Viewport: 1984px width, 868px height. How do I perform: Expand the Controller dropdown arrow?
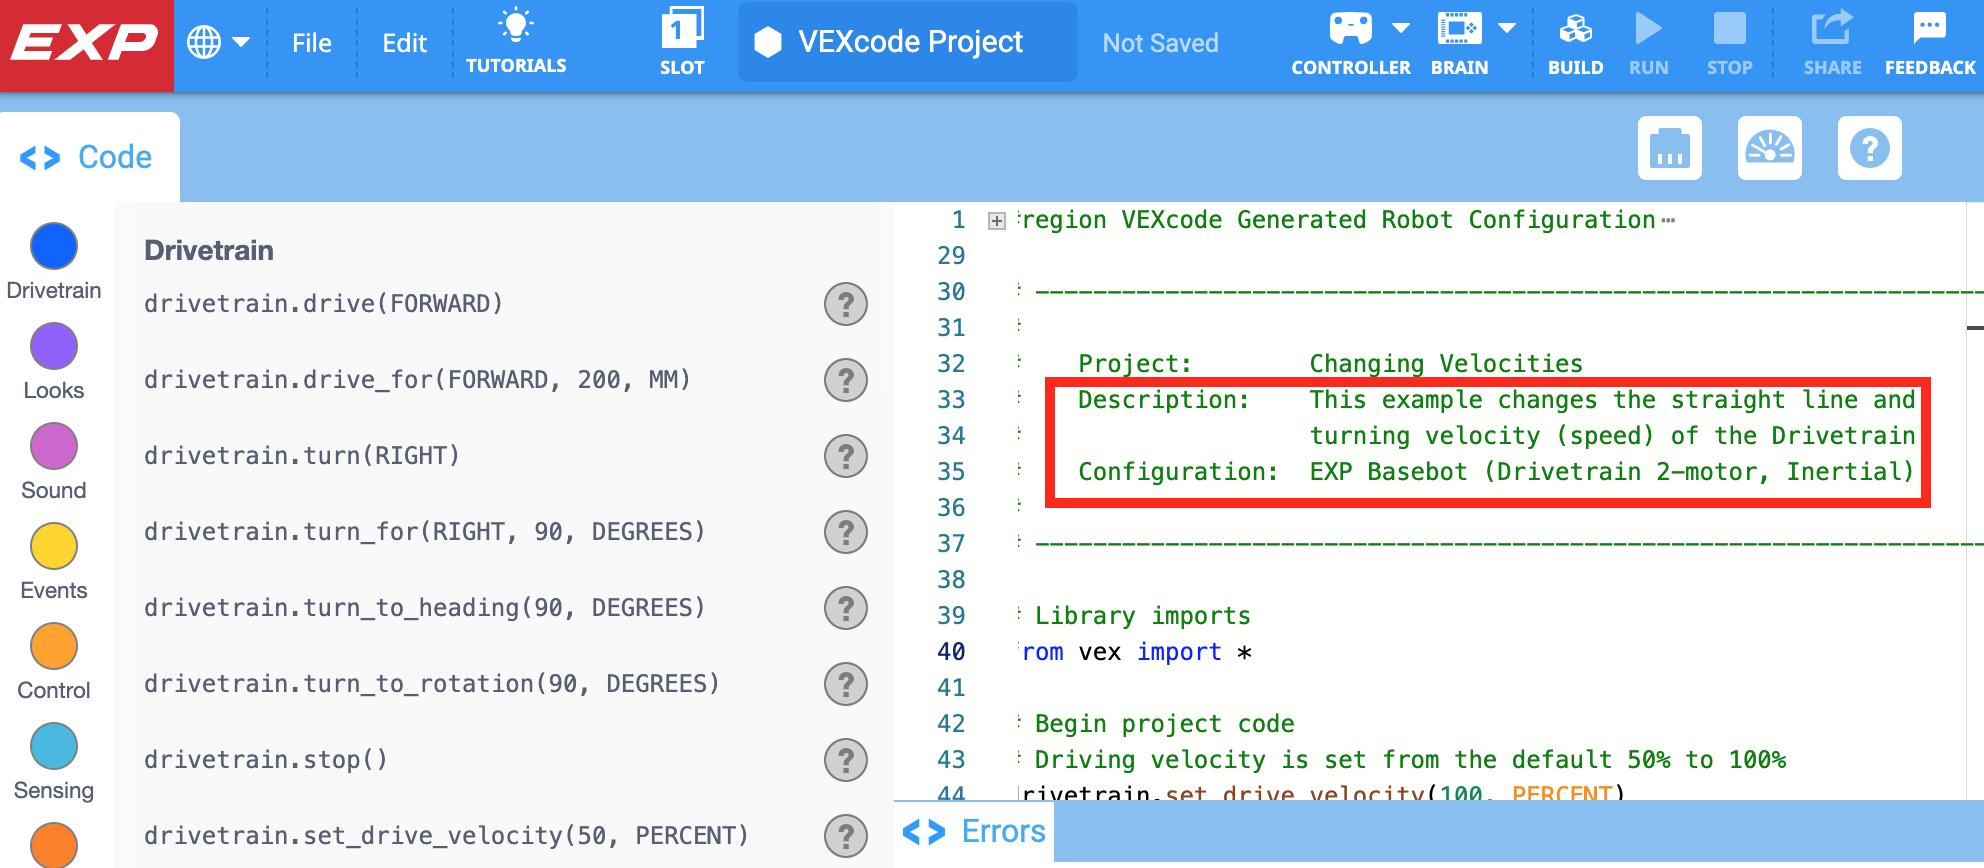(x=1401, y=29)
